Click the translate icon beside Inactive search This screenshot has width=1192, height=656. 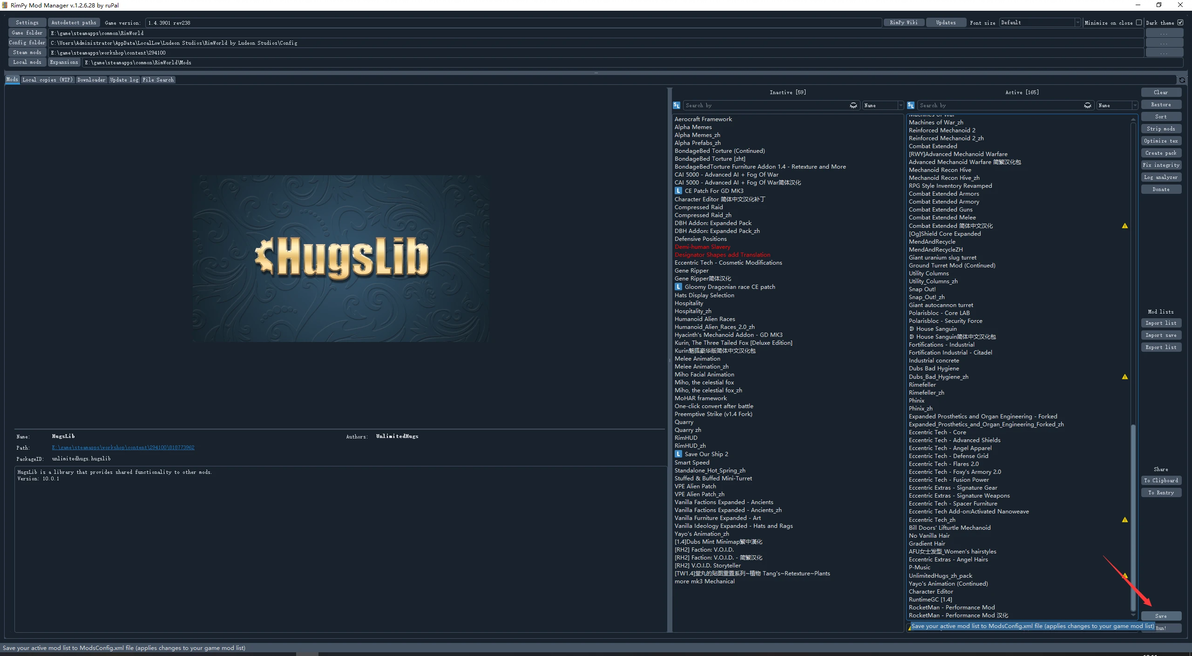click(677, 106)
